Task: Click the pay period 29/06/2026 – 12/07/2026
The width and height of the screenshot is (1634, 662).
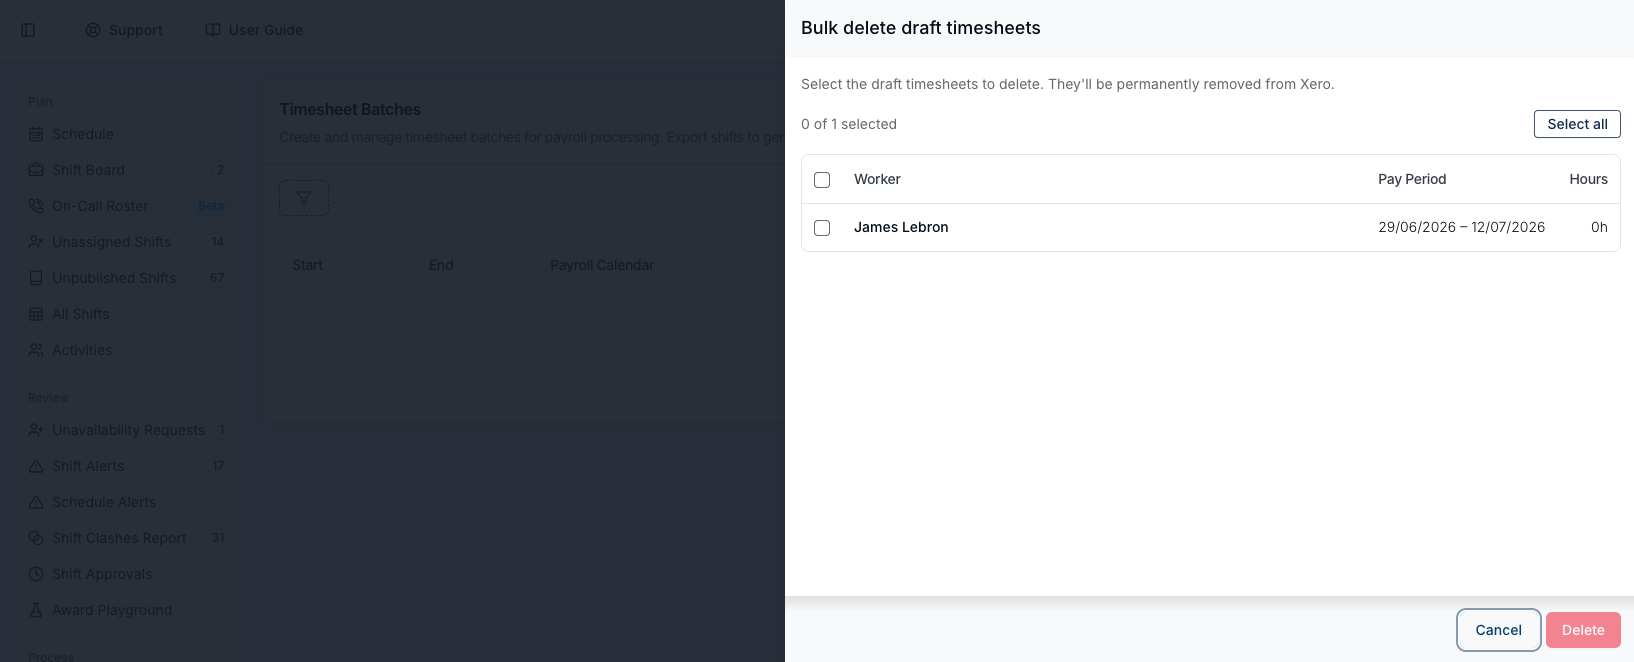Action: point(1461,227)
